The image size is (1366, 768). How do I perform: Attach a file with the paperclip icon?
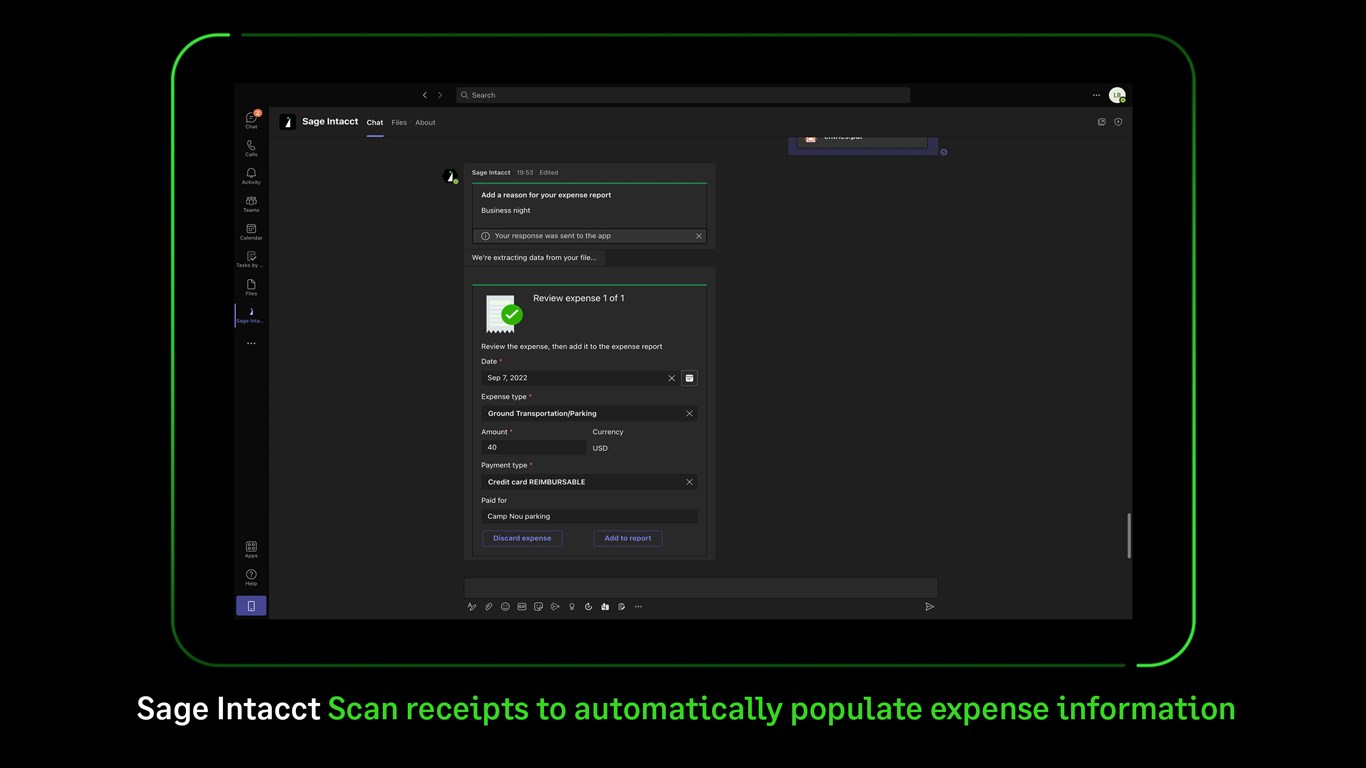(x=489, y=607)
